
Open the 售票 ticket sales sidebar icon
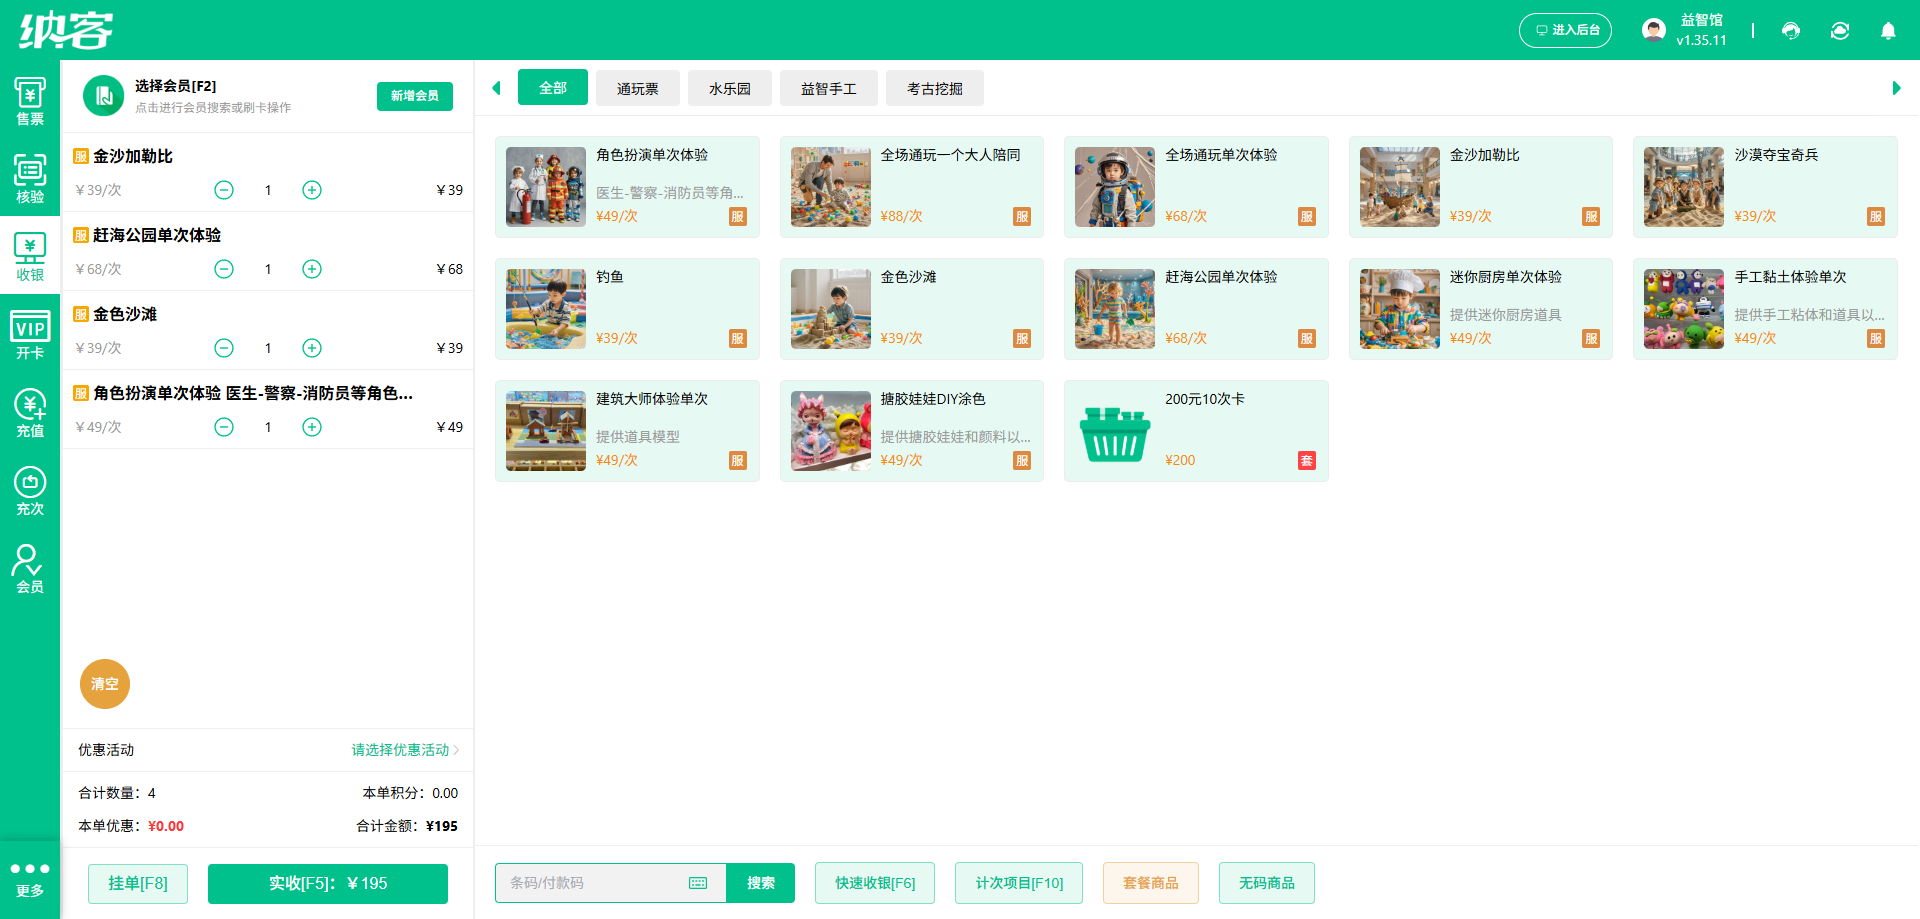tap(30, 100)
